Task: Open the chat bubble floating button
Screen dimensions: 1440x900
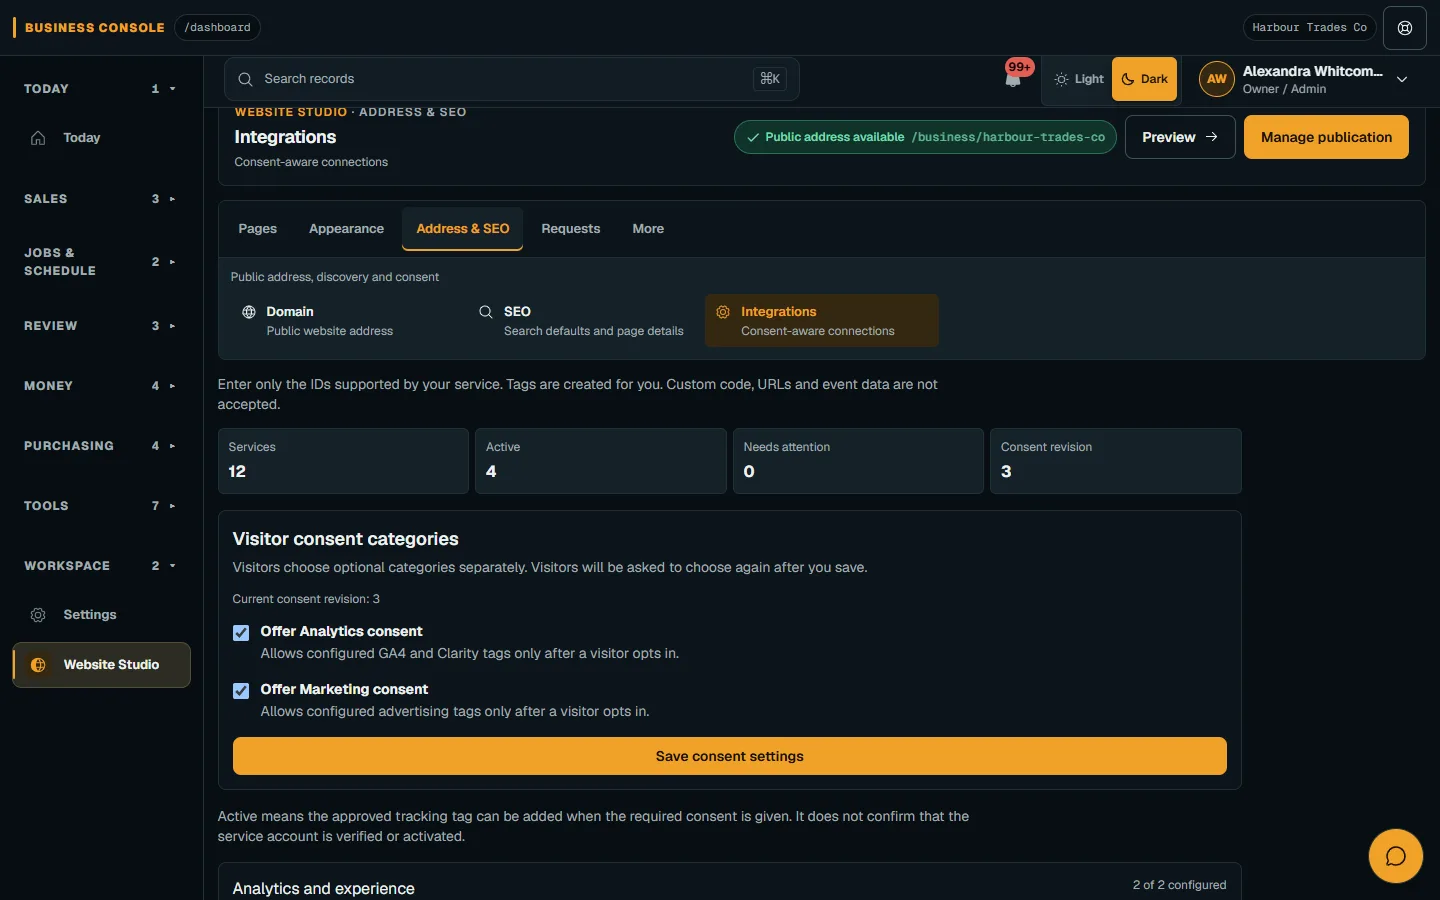Action: pyautogui.click(x=1395, y=856)
